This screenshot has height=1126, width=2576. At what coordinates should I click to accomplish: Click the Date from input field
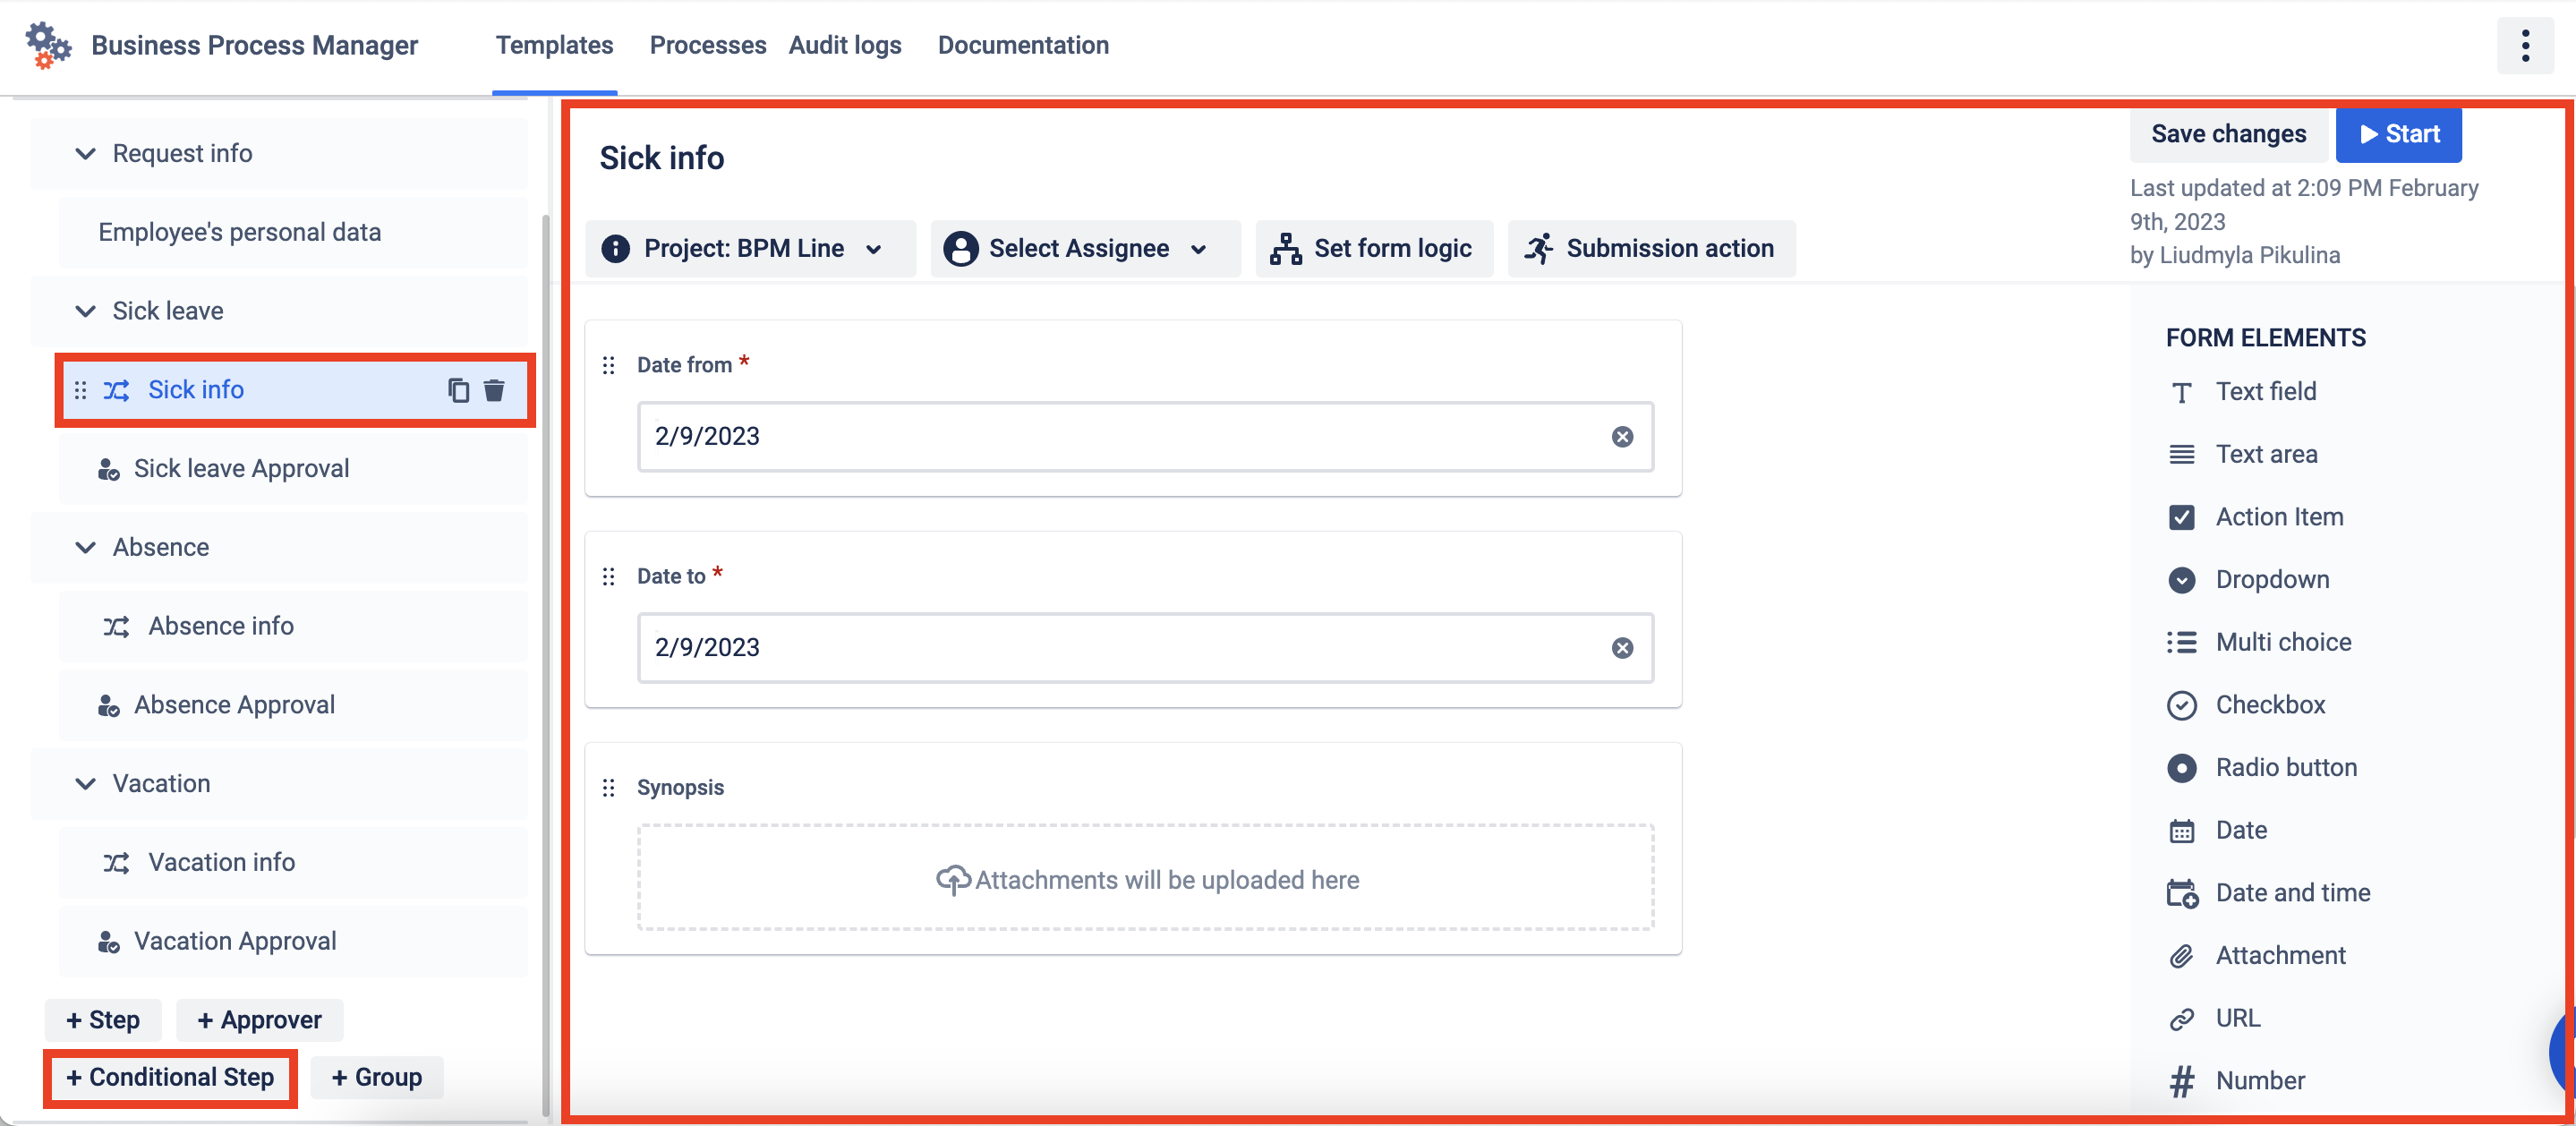coord(1120,437)
